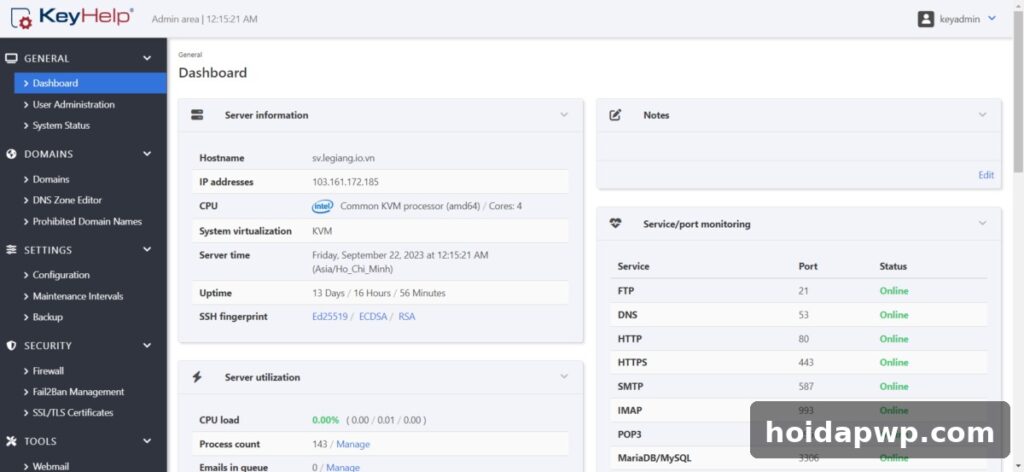Open Maintenance Intervals

78,296
